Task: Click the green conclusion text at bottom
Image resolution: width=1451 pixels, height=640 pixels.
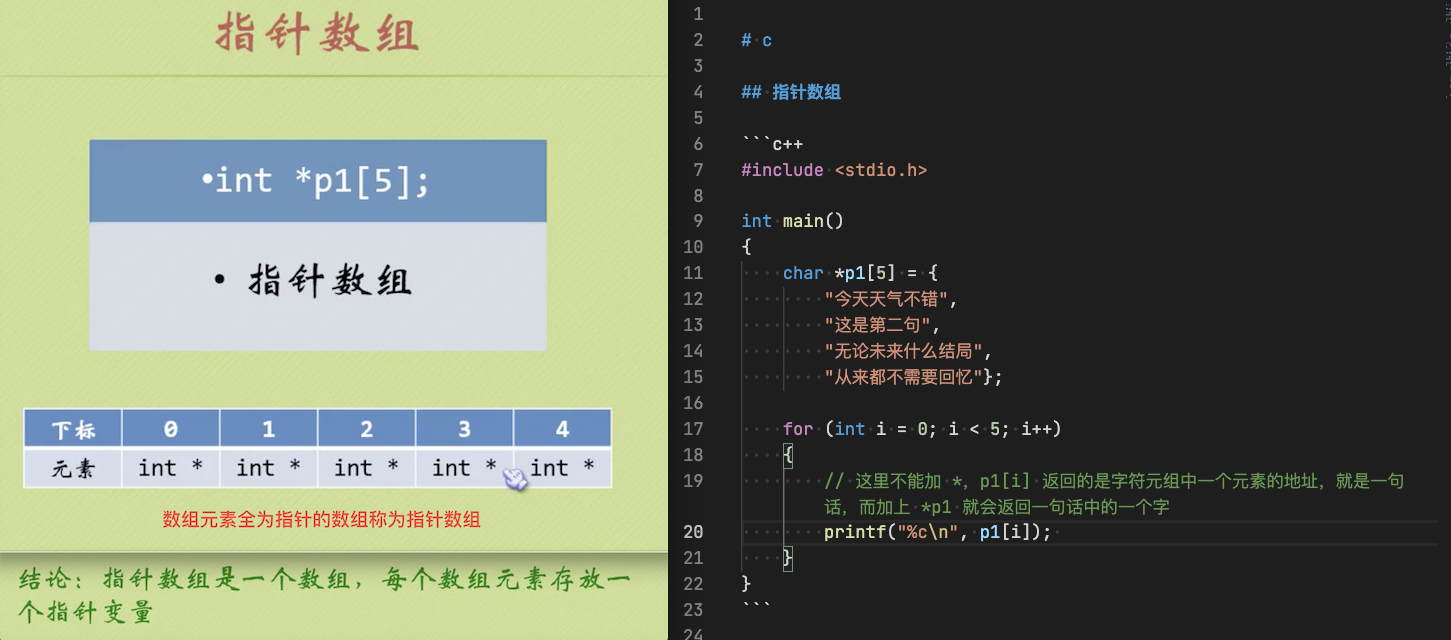Action: (325, 596)
